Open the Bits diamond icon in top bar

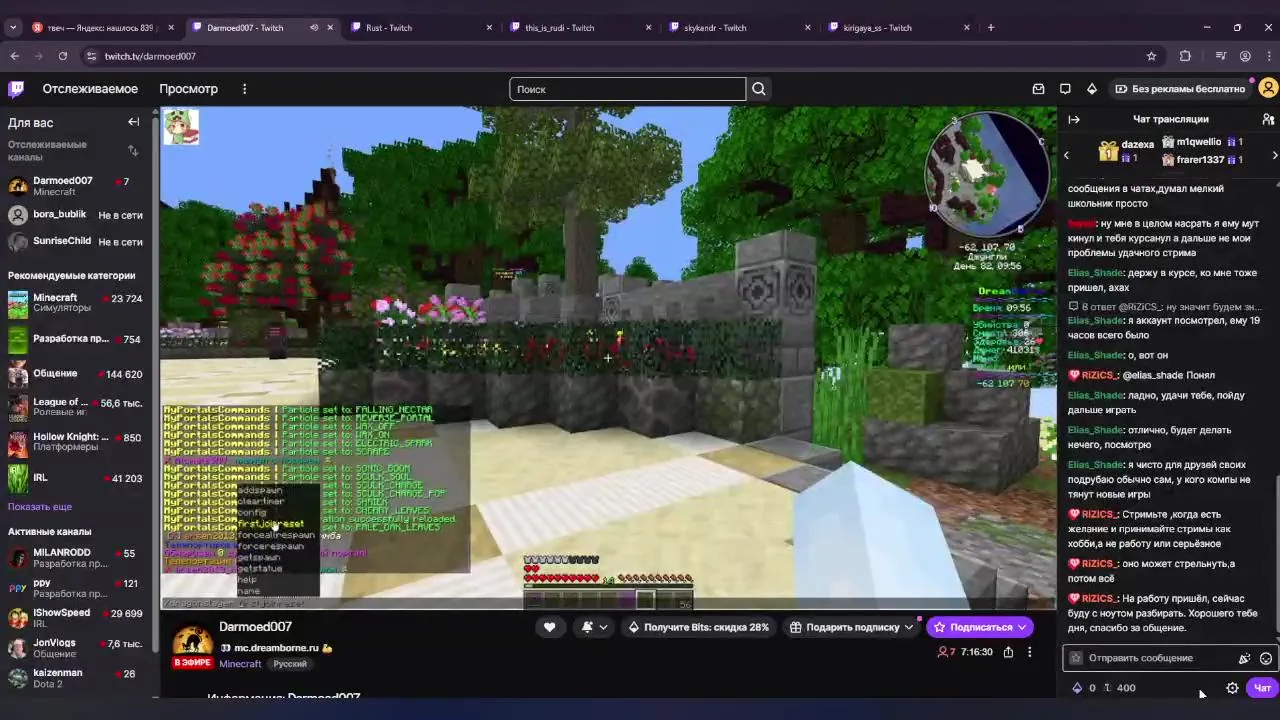point(1092,89)
